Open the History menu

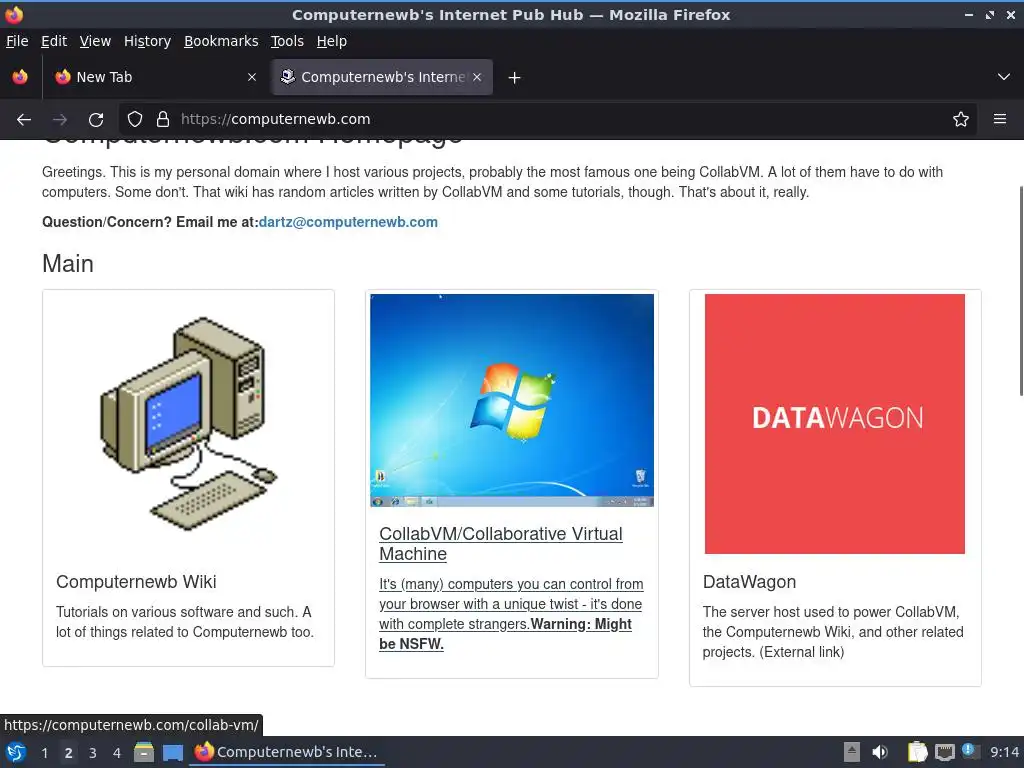(x=148, y=41)
